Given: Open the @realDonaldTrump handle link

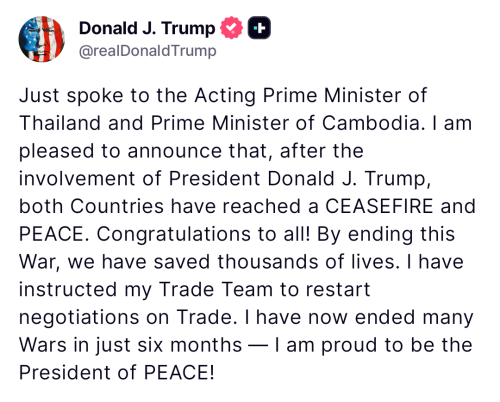Looking at the screenshot, I should pos(148,51).
